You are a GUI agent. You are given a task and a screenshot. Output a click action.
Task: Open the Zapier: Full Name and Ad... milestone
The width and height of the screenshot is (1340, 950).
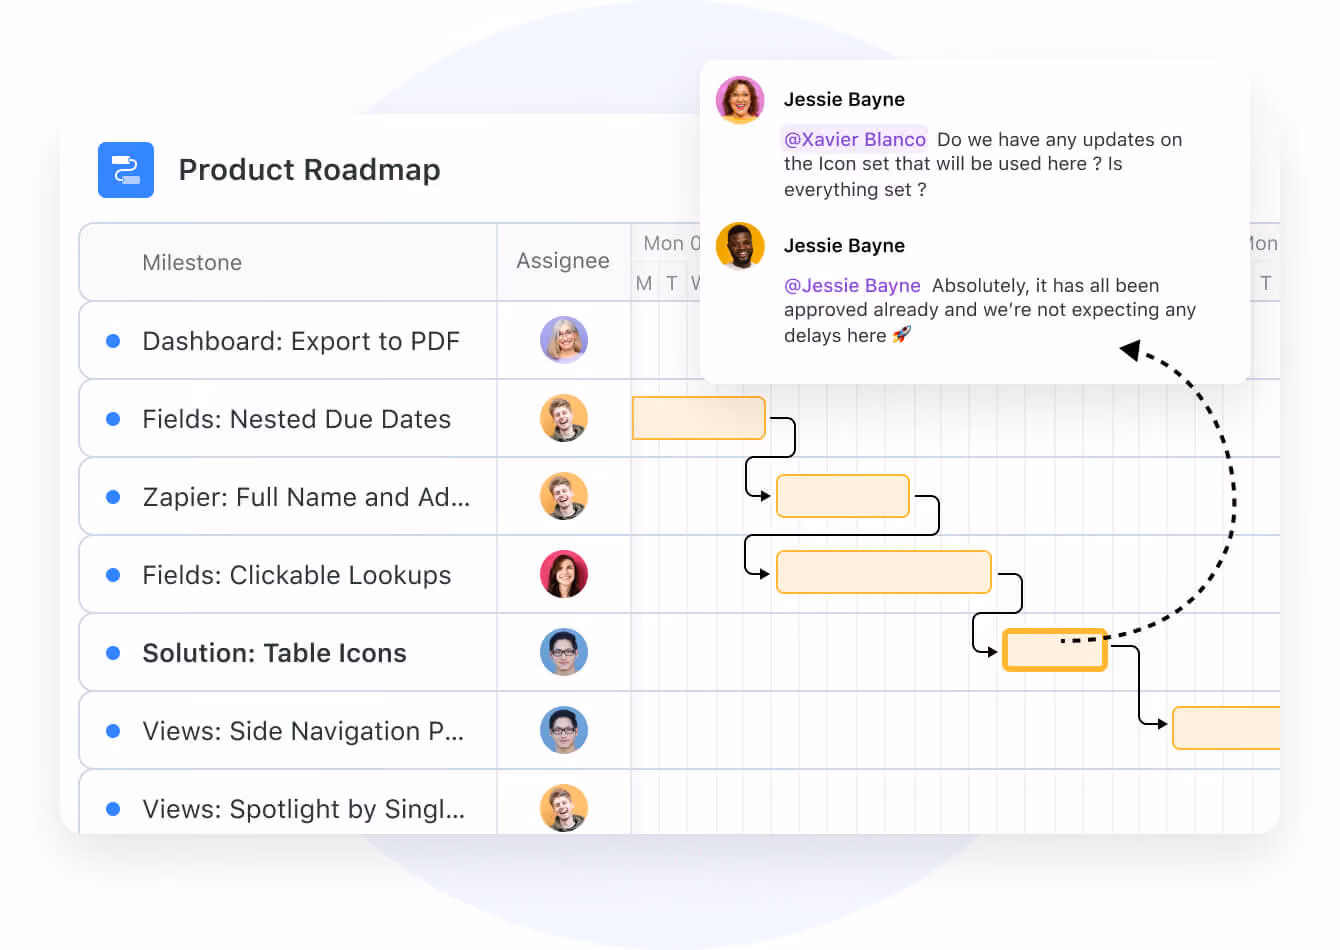click(306, 497)
